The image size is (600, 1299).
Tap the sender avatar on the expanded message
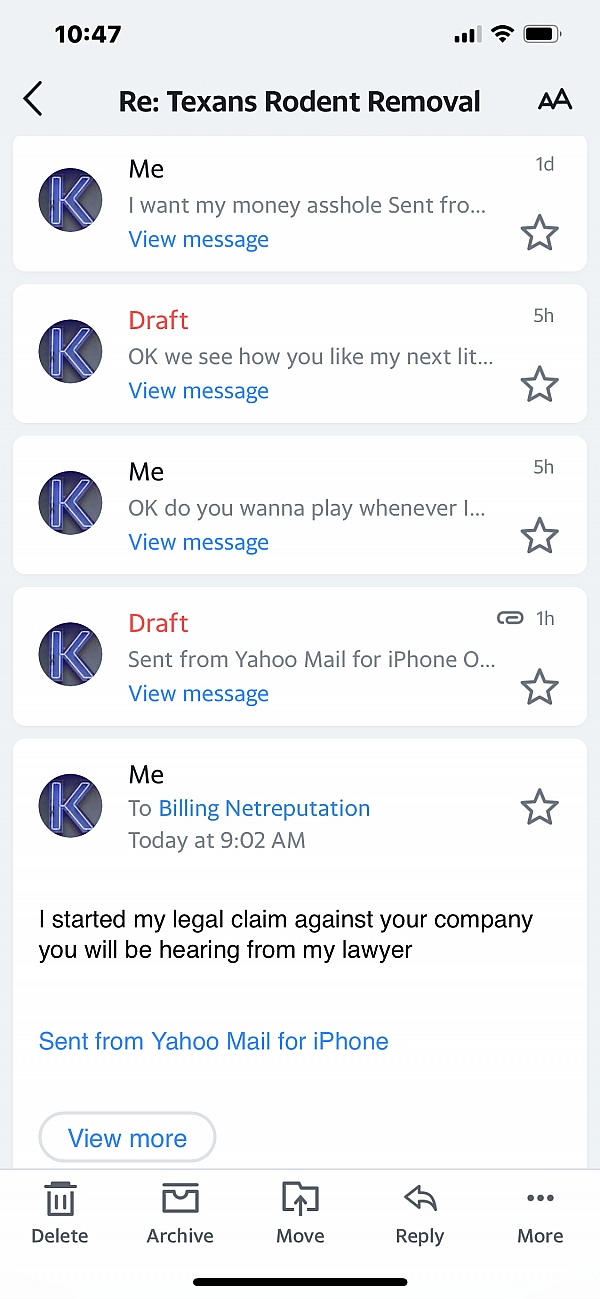70,807
